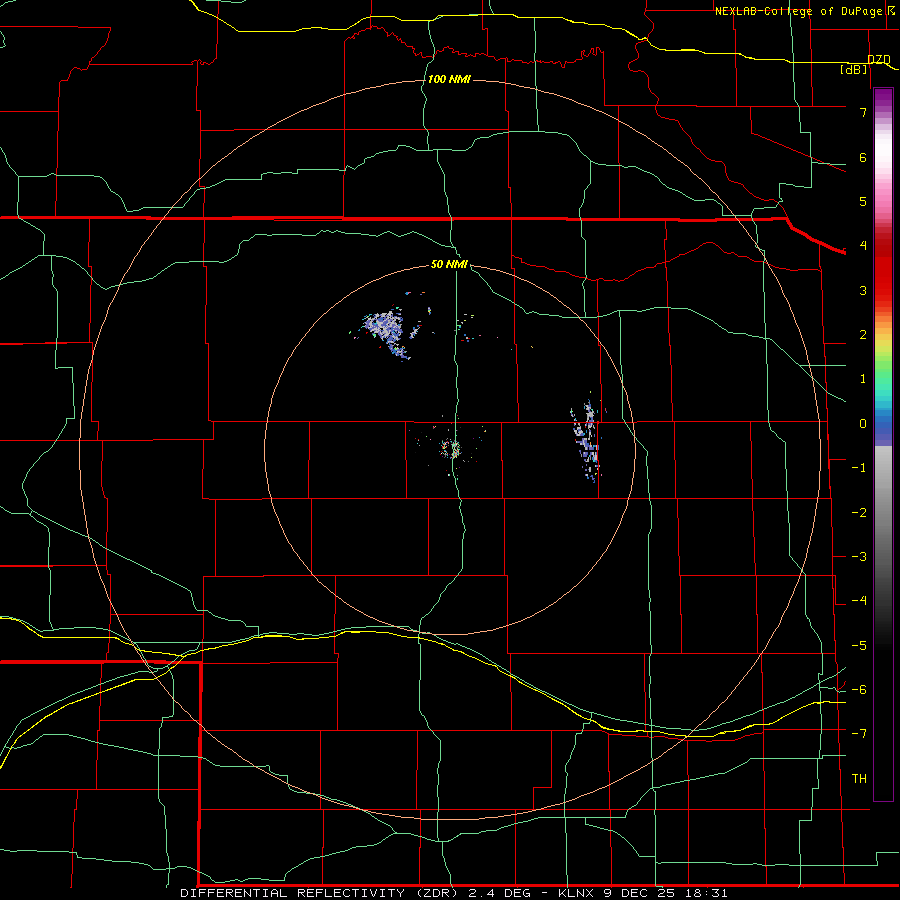Click the TH label at color scale bottom

click(x=859, y=778)
